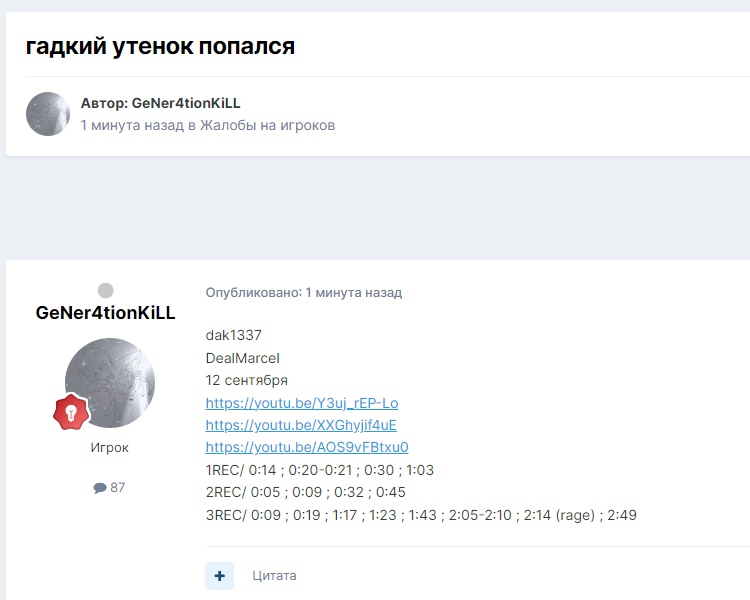Viewport: 750px width, 600px height.
Task: Click author name GeNer4tionKiLL in topic header
Action: [186, 103]
